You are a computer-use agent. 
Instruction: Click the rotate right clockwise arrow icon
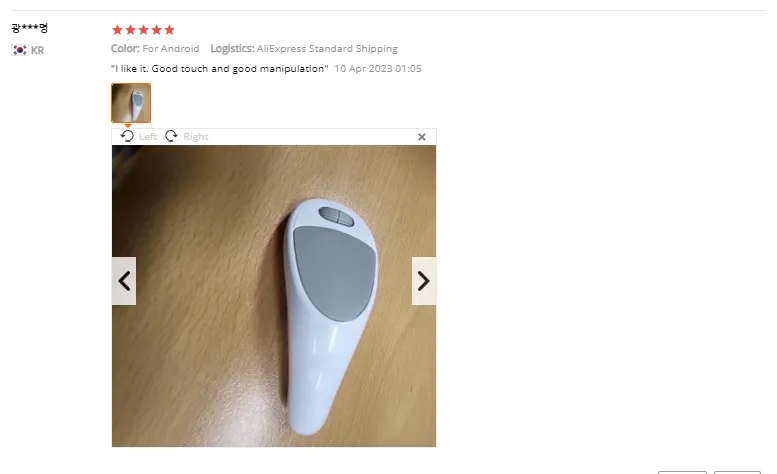tap(171, 136)
